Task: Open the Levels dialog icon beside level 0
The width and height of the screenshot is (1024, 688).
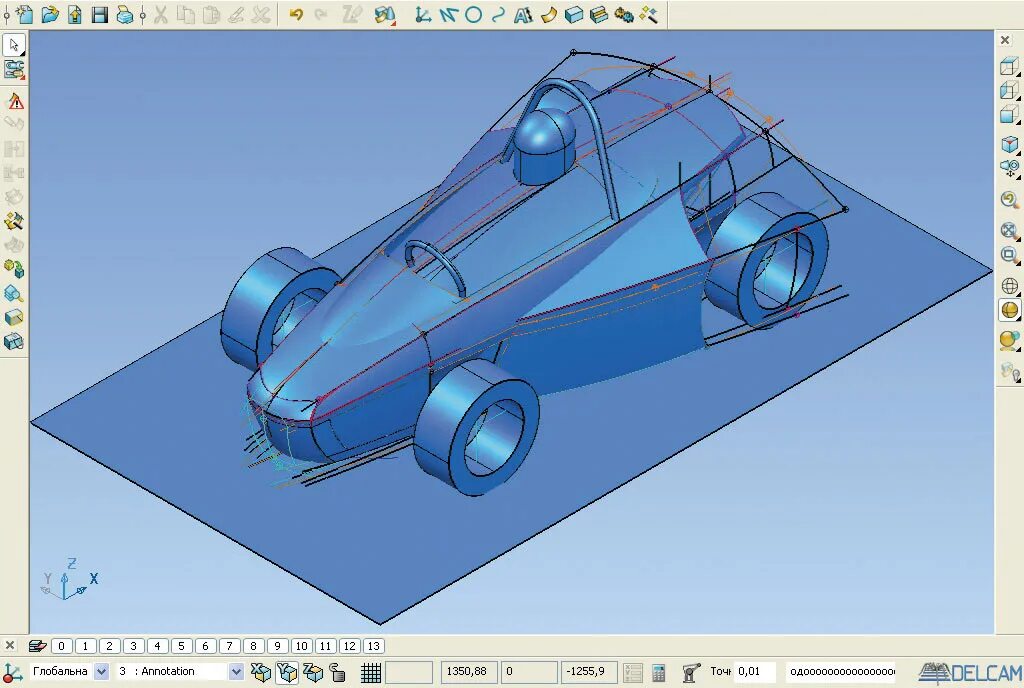Action: [38, 646]
